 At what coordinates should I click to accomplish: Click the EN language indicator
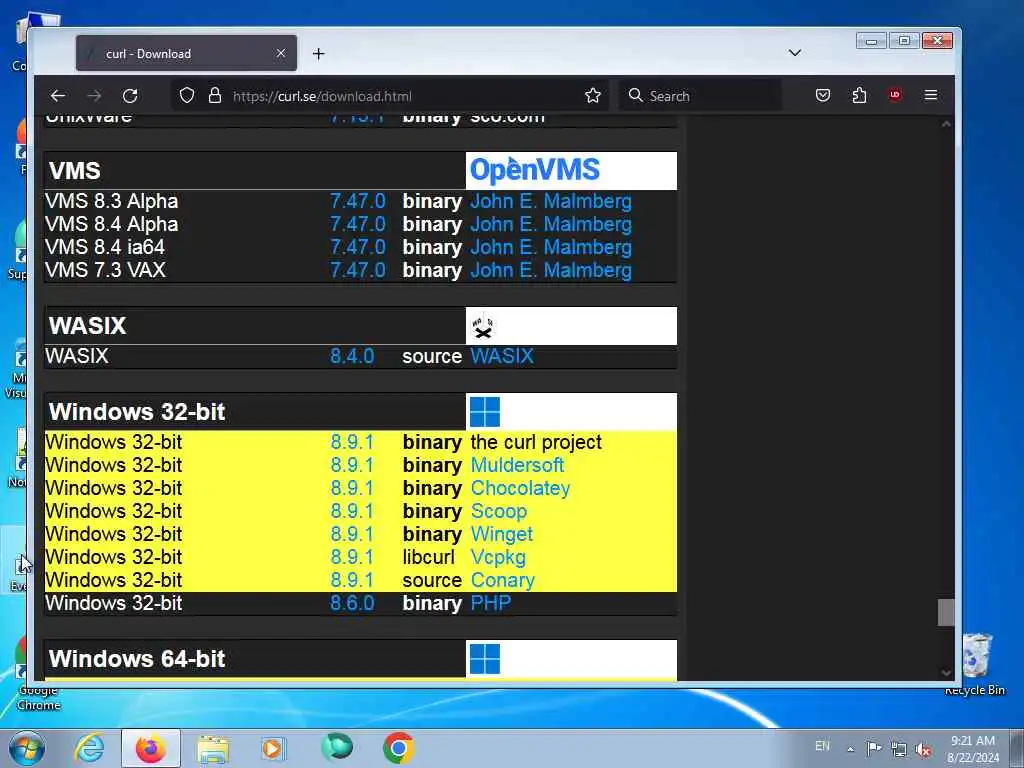coord(822,746)
